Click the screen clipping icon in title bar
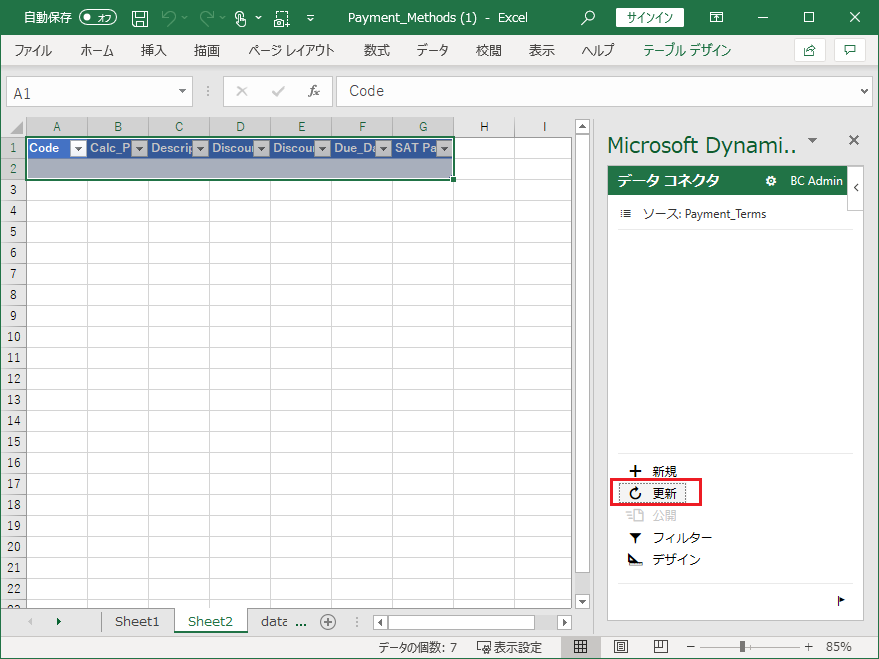This screenshot has height=659, width=879. (x=281, y=18)
